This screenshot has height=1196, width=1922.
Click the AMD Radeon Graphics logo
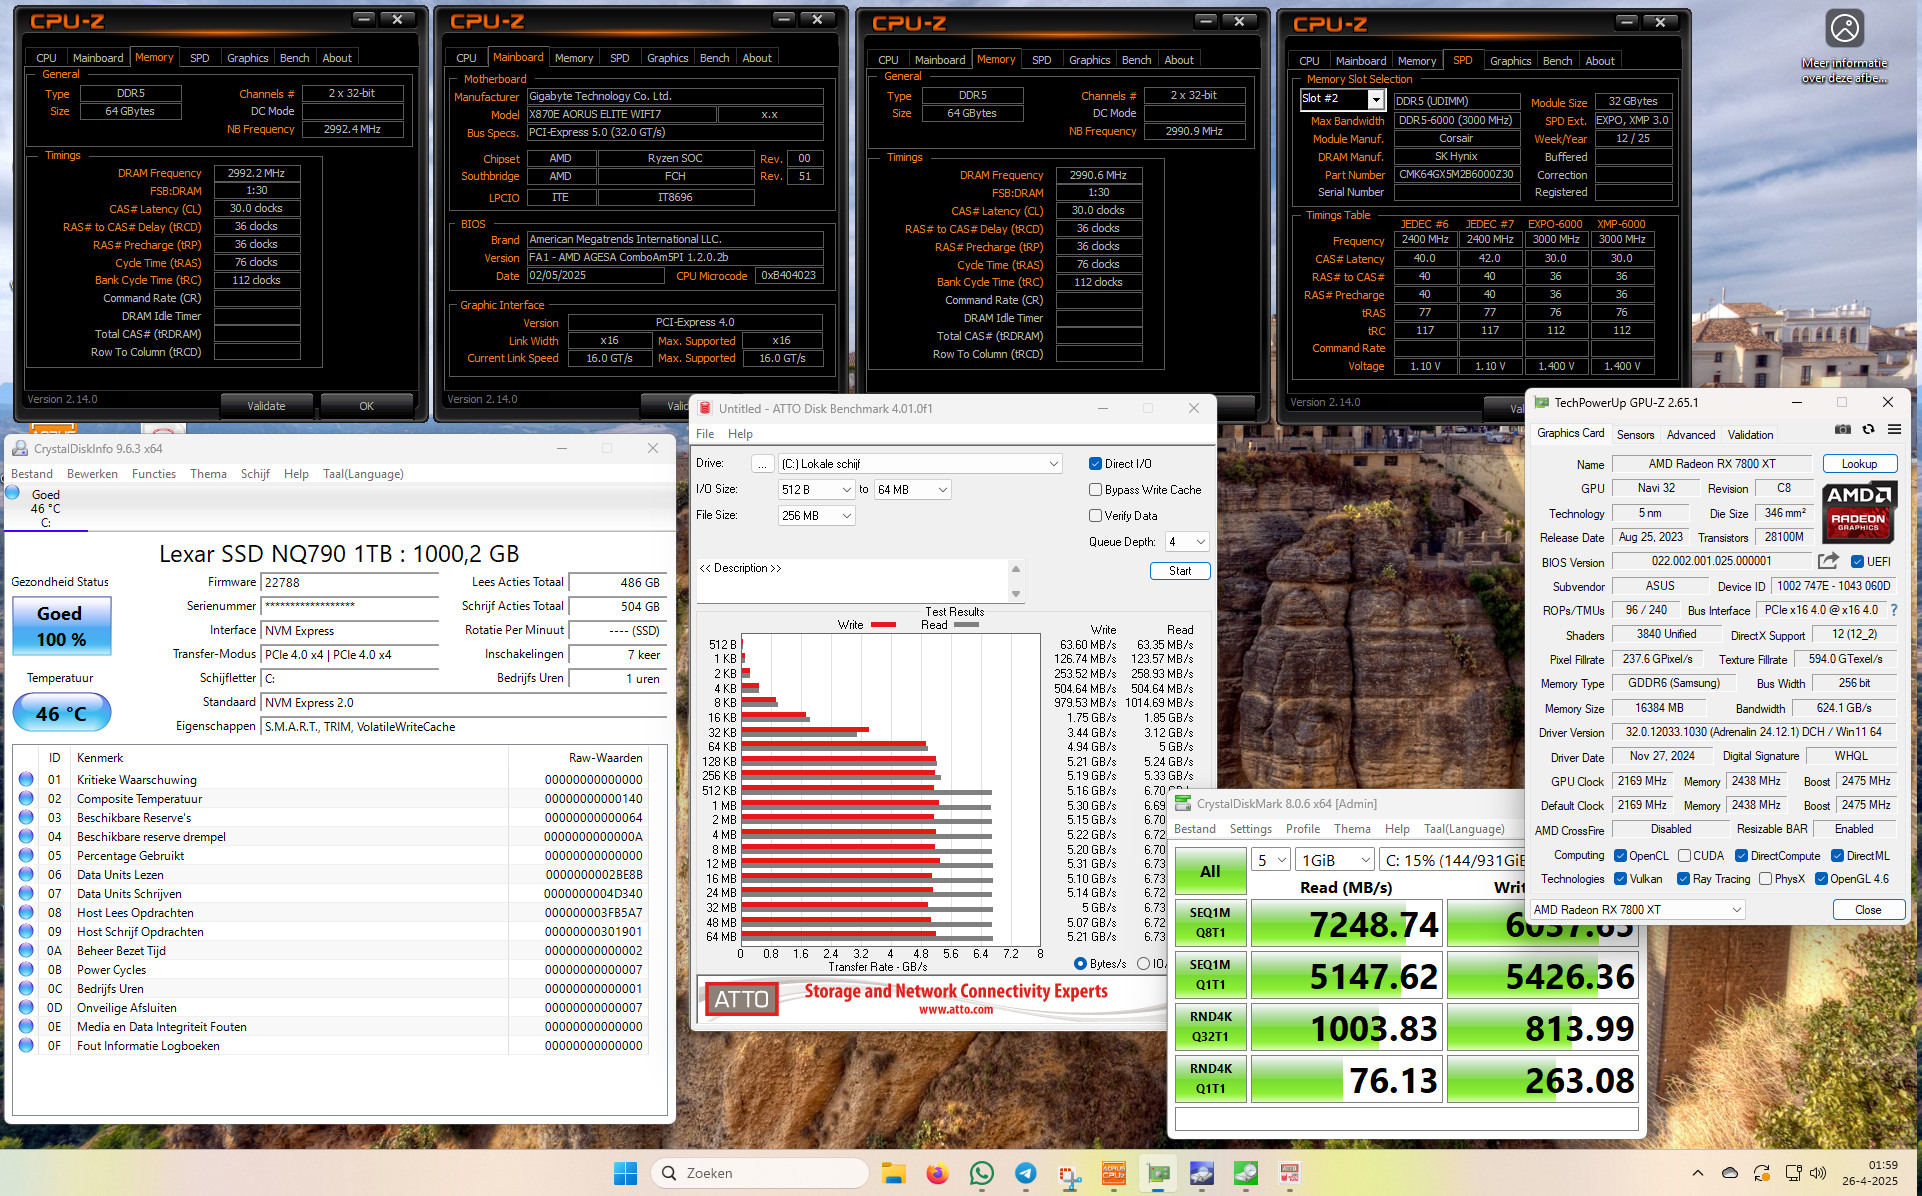pos(1858,512)
